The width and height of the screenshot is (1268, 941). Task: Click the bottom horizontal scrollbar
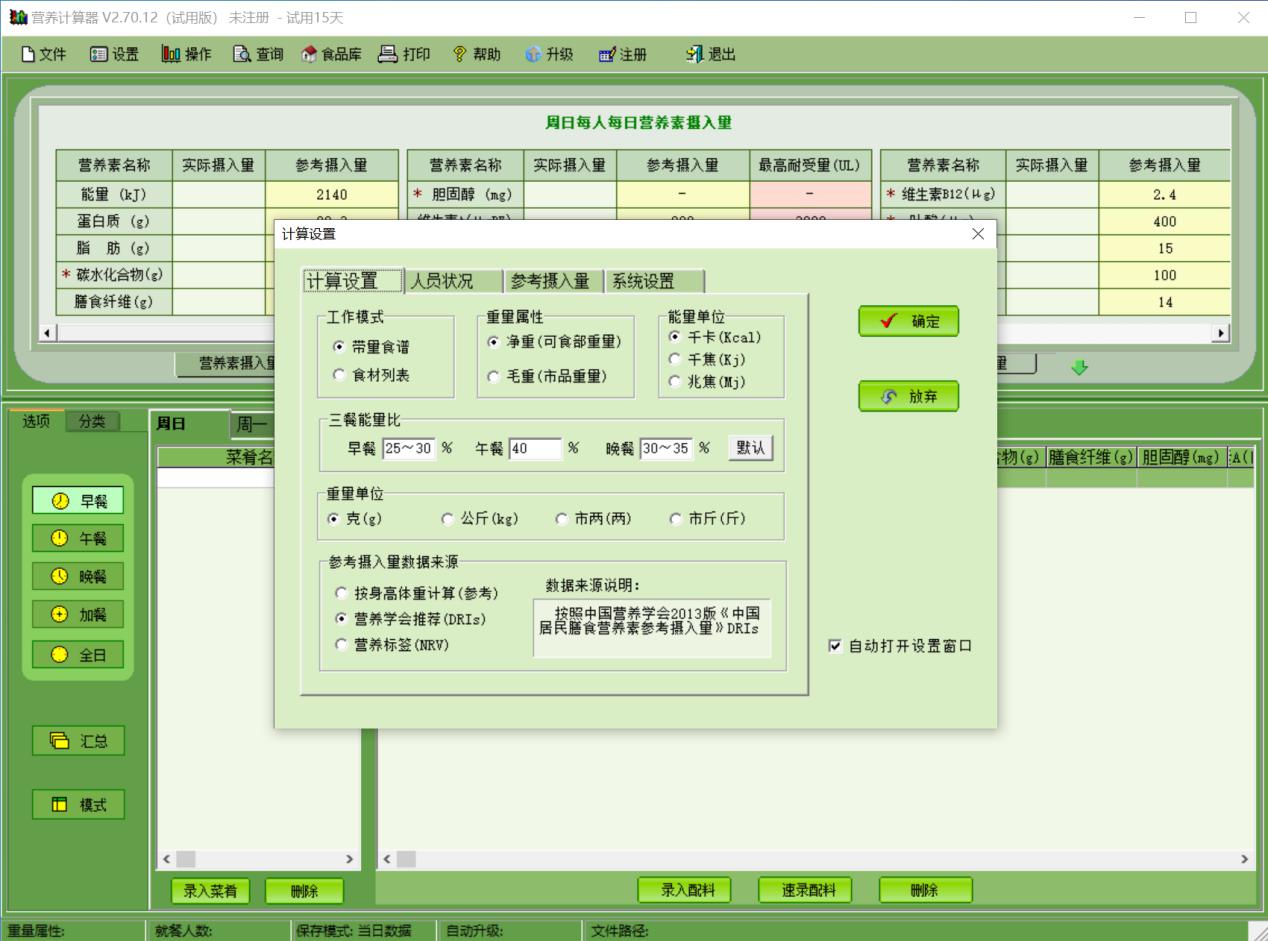pyautogui.click(x=800, y=858)
